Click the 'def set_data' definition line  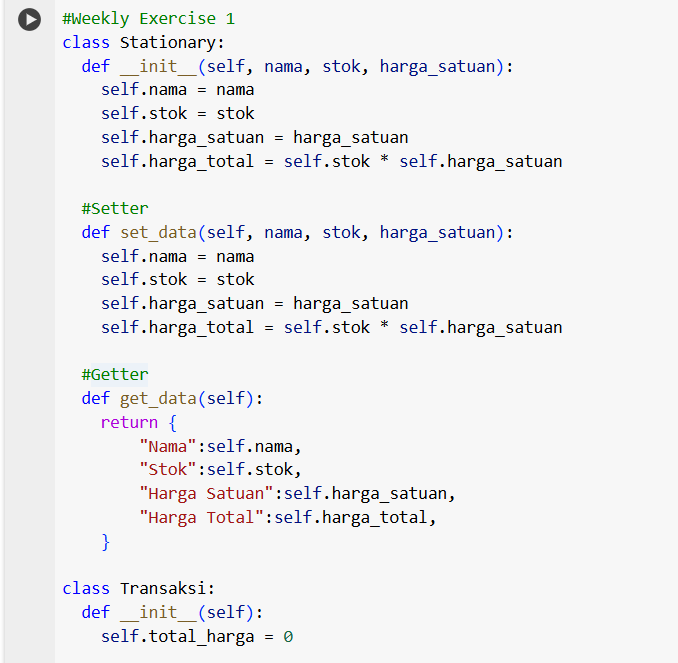297,233
